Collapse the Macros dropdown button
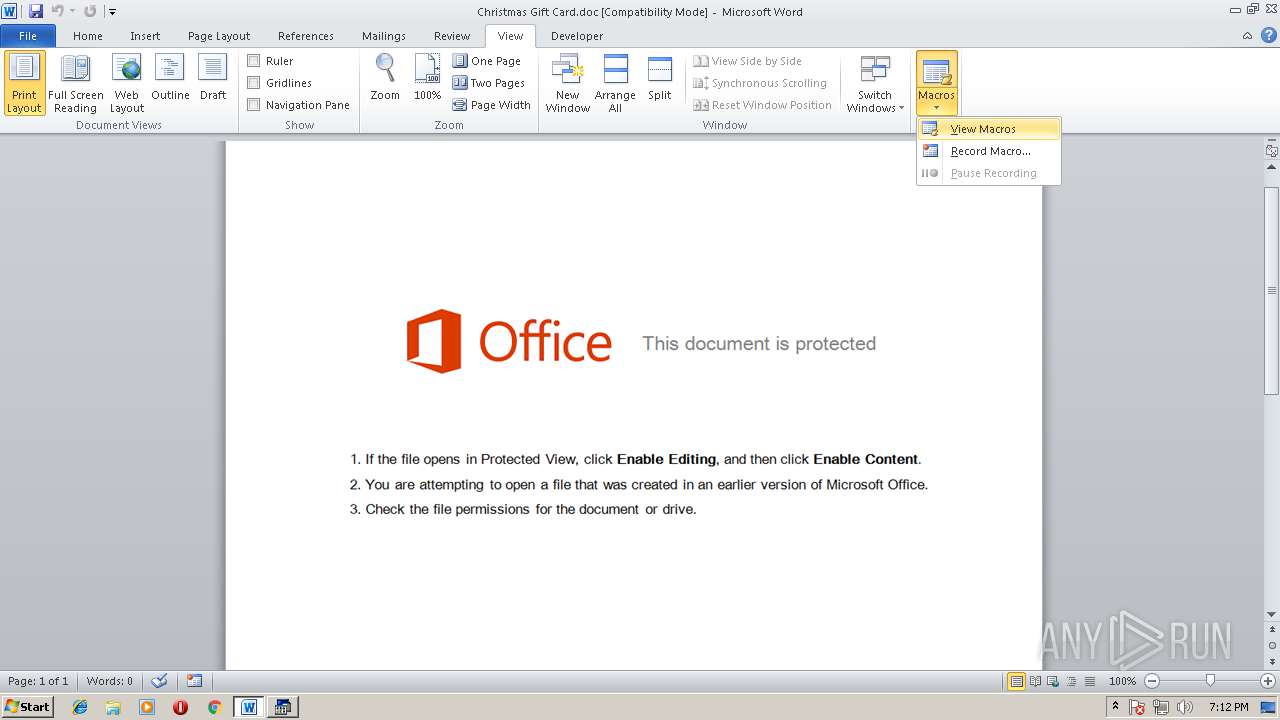The height and width of the screenshot is (720, 1280). pyautogui.click(x=937, y=84)
